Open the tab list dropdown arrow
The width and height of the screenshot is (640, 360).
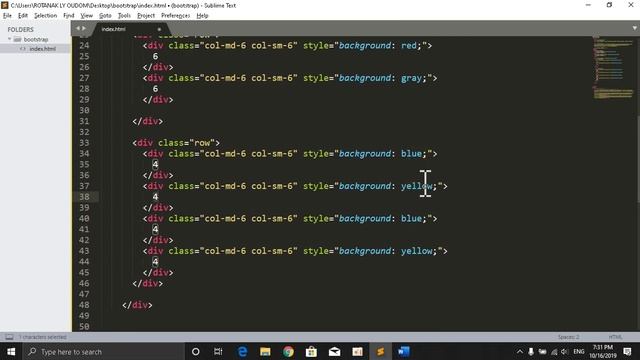[x=634, y=28]
